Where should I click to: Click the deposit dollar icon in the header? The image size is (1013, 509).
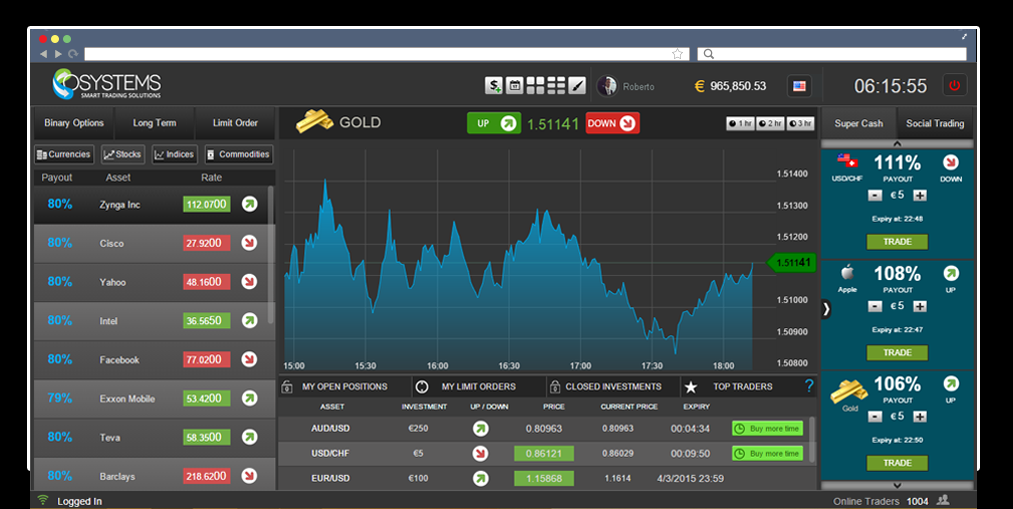tap(494, 86)
